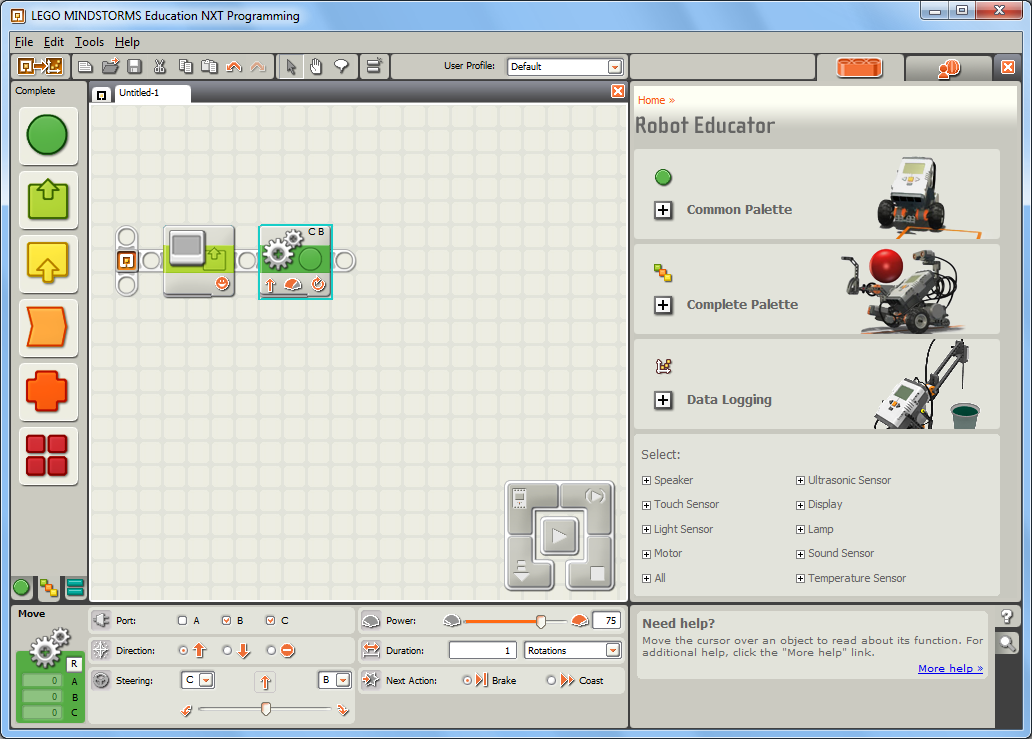Select the Comment tool speech bubble
The height and width of the screenshot is (739, 1032).
[341, 66]
